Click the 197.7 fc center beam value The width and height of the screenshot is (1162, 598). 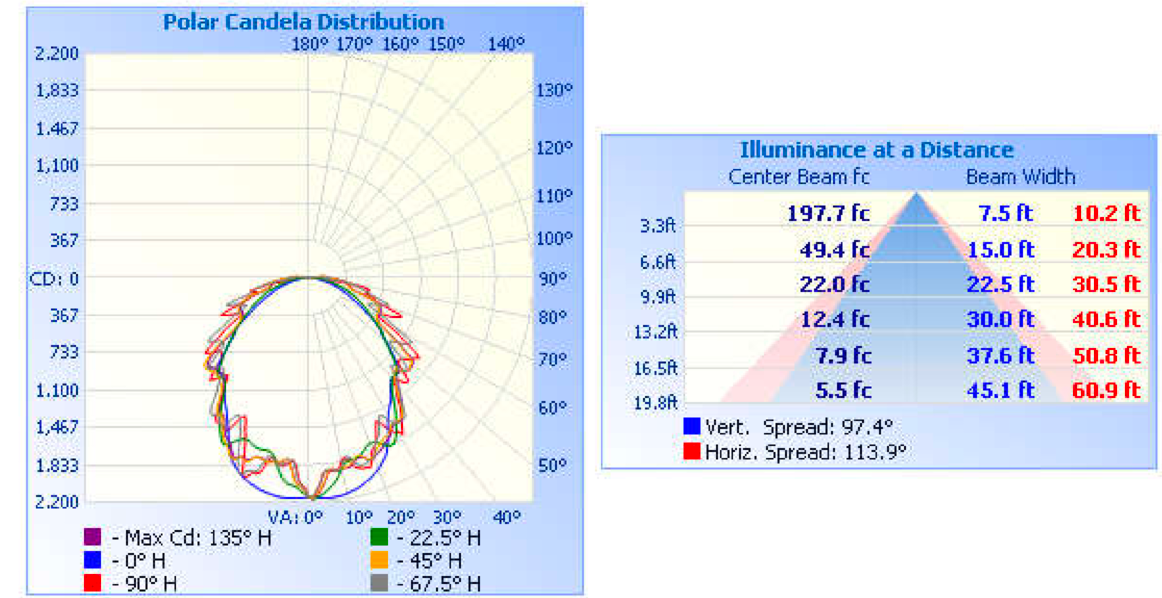(x=829, y=213)
